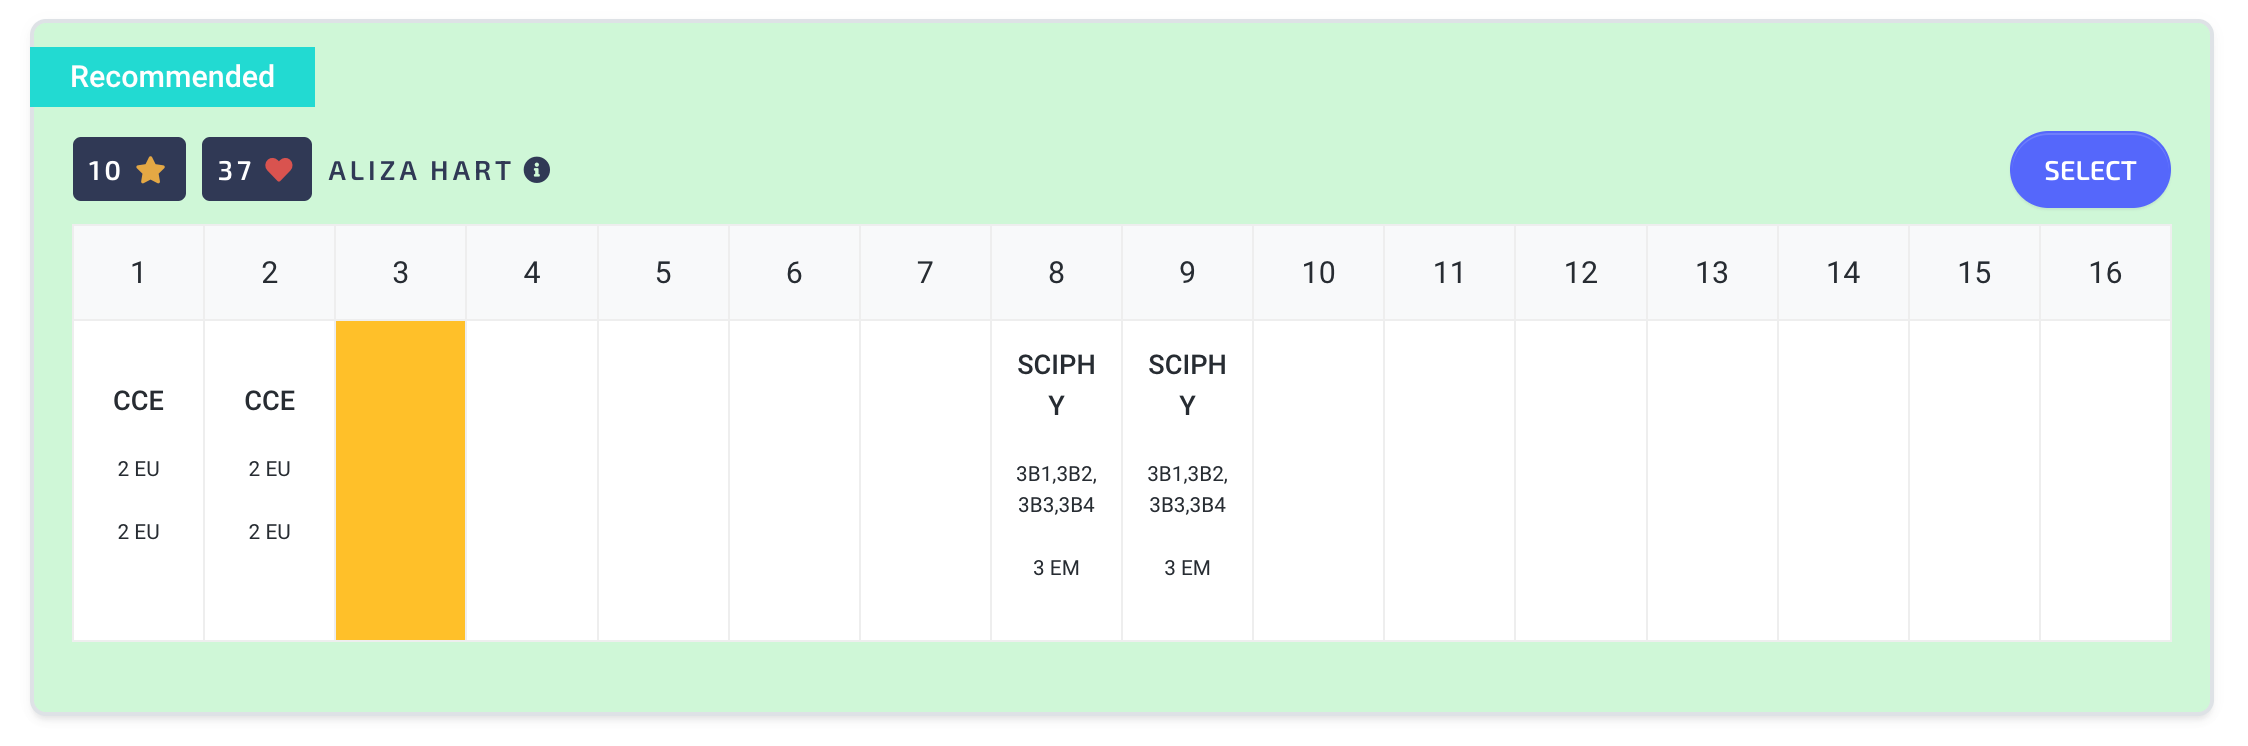The height and width of the screenshot is (746, 2248).
Task: Click the period 16 column header
Action: coord(2105,273)
